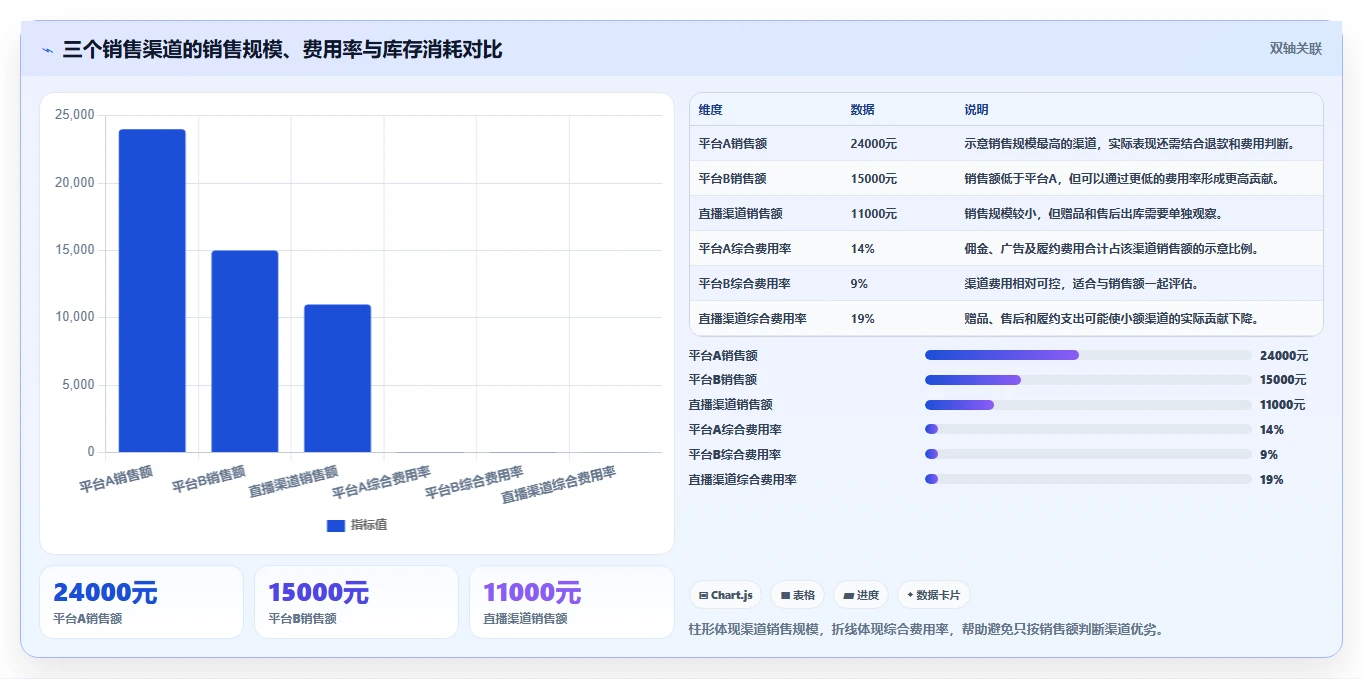Click the description starting 示意销售规模最高的渠道
This screenshot has height=679, width=1363.
tap(1129, 144)
